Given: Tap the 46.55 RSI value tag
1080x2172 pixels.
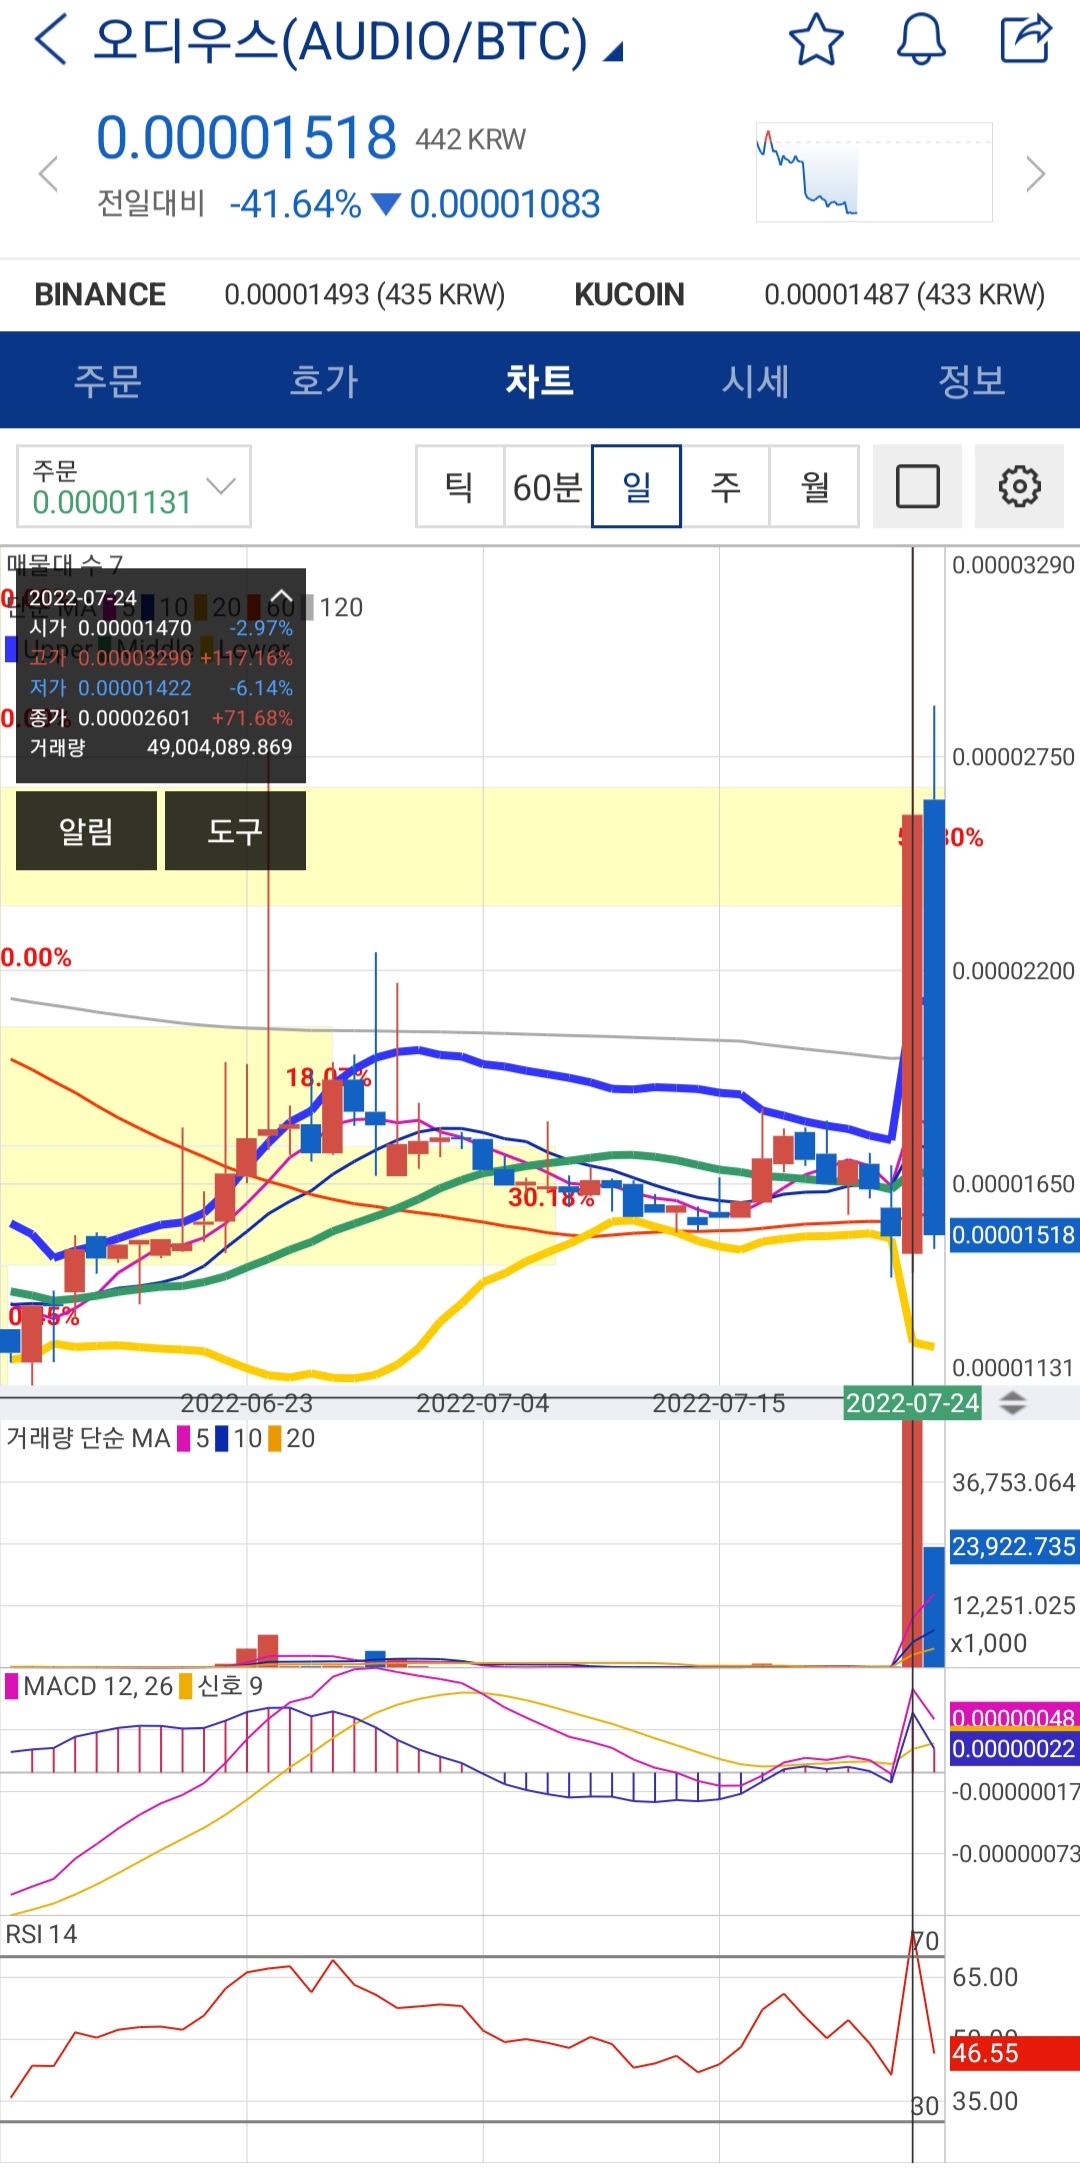Looking at the screenshot, I should click(1013, 2053).
